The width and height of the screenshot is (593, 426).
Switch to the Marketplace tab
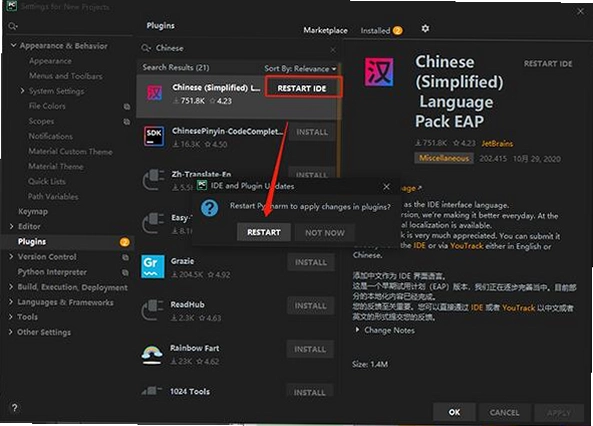(x=325, y=30)
